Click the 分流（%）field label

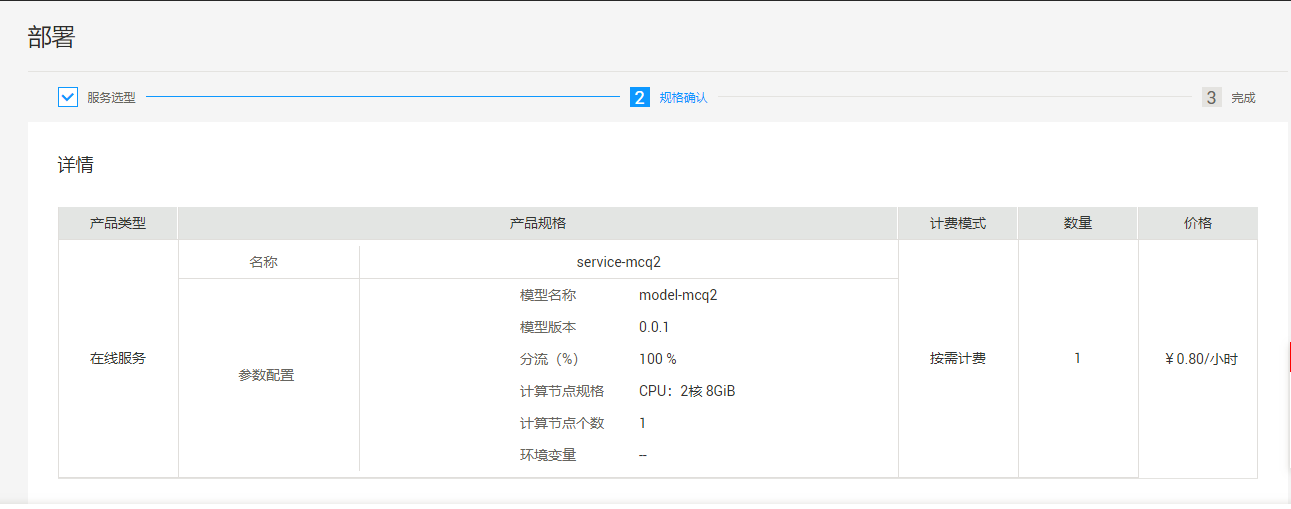(549, 359)
